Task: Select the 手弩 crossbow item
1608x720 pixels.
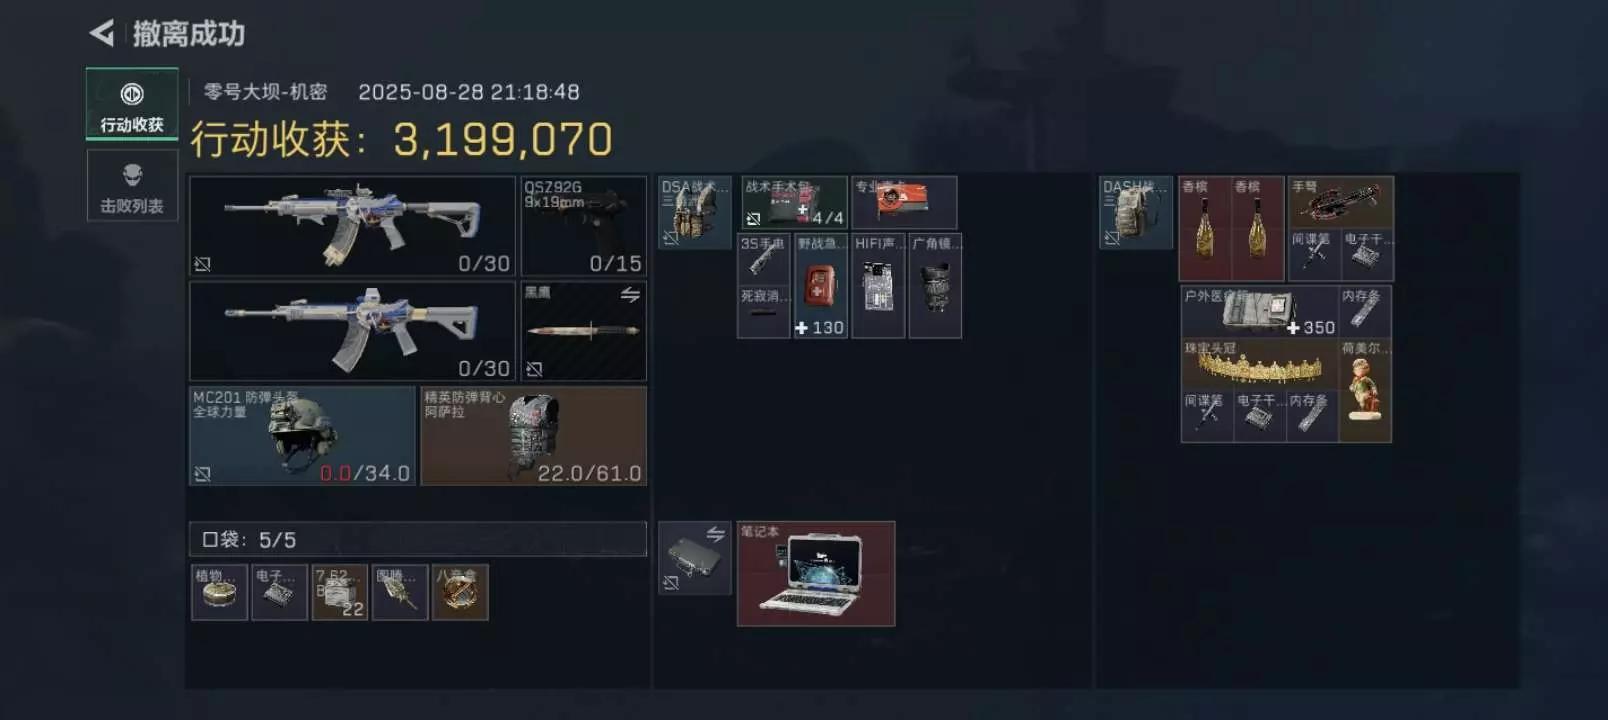Action: coord(1340,203)
